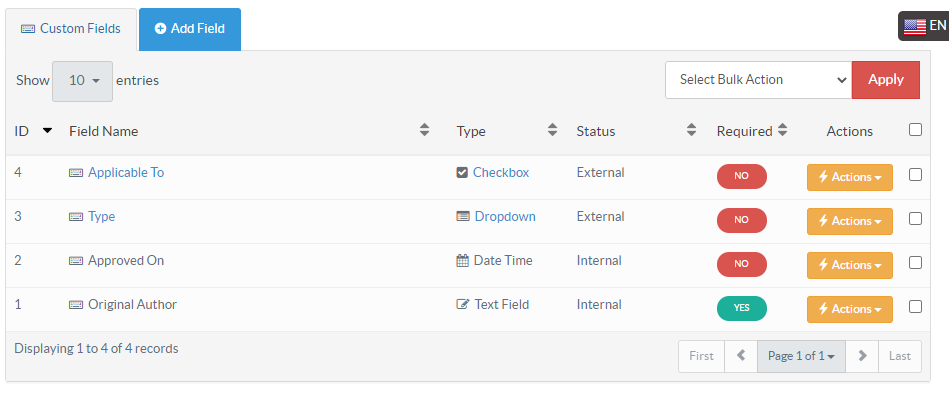Tick the select-all checkbox in the table header
949x393 pixels.
click(x=915, y=130)
